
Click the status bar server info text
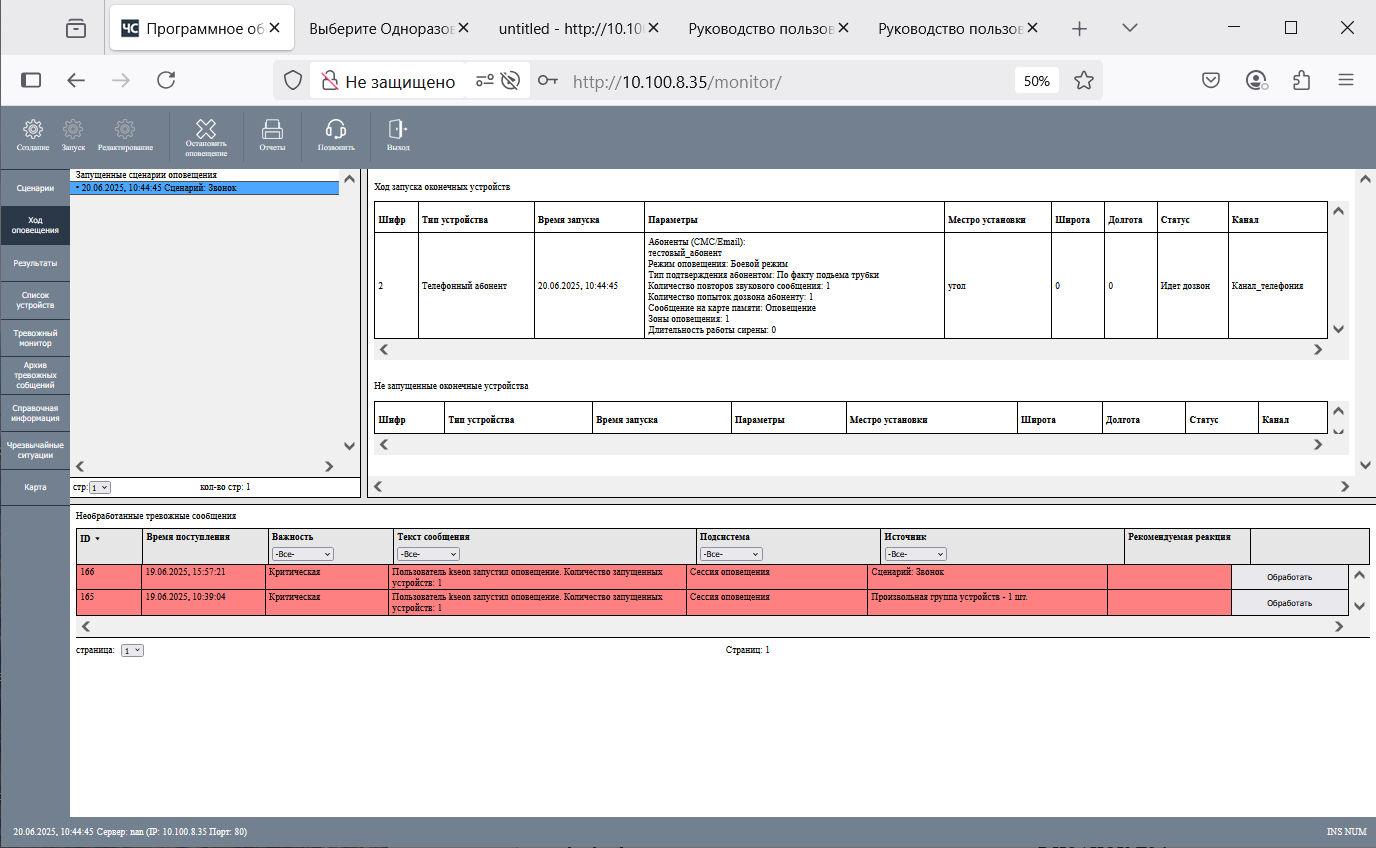pos(130,832)
